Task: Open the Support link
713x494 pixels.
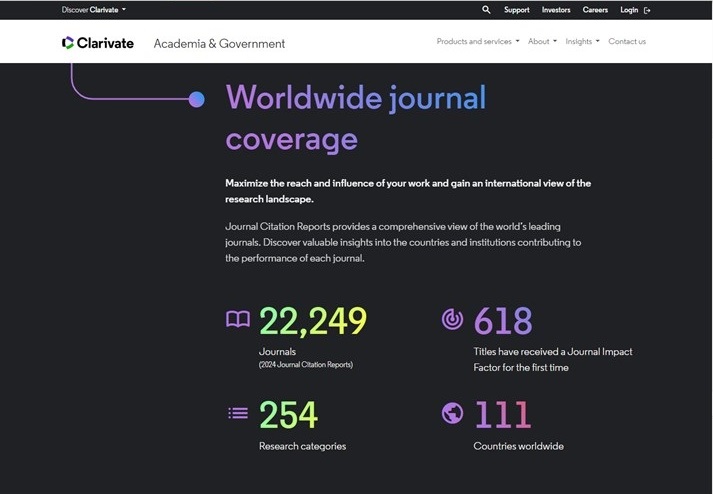Action: tap(517, 10)
